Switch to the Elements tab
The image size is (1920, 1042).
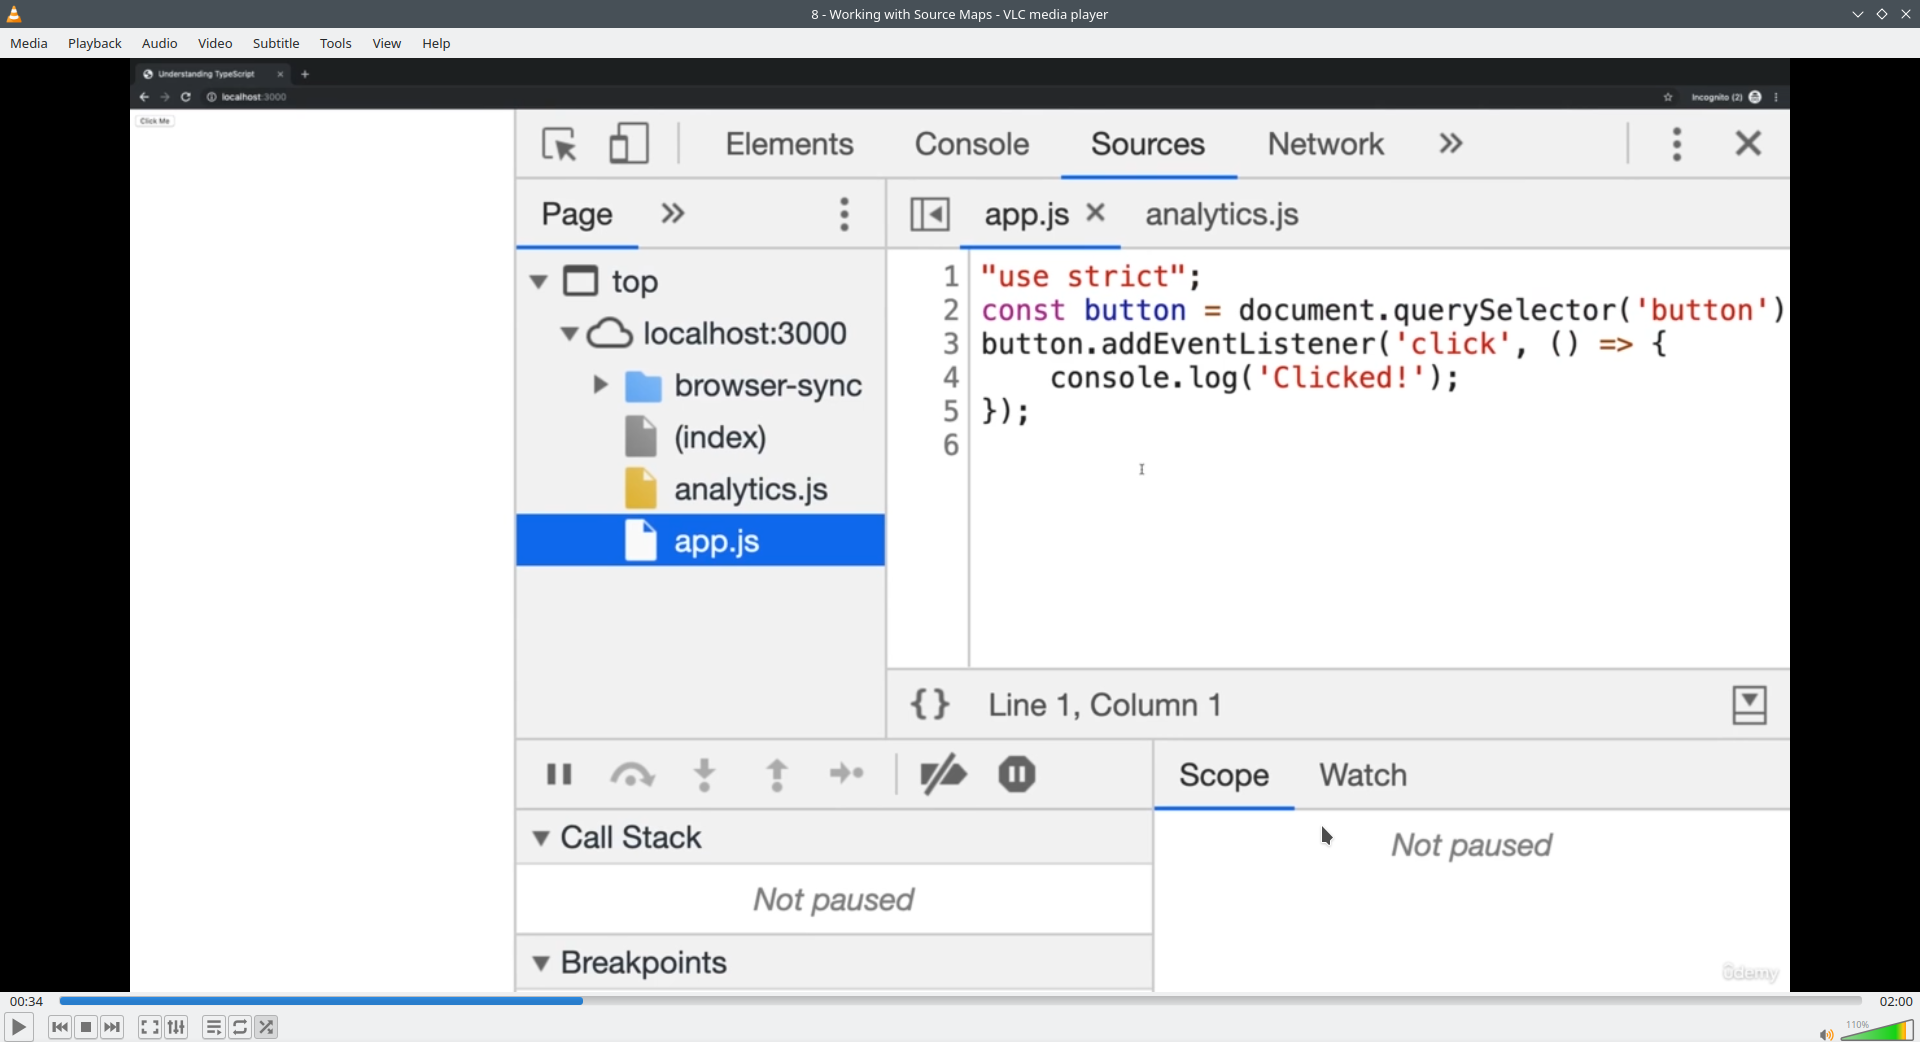[789, 144]
